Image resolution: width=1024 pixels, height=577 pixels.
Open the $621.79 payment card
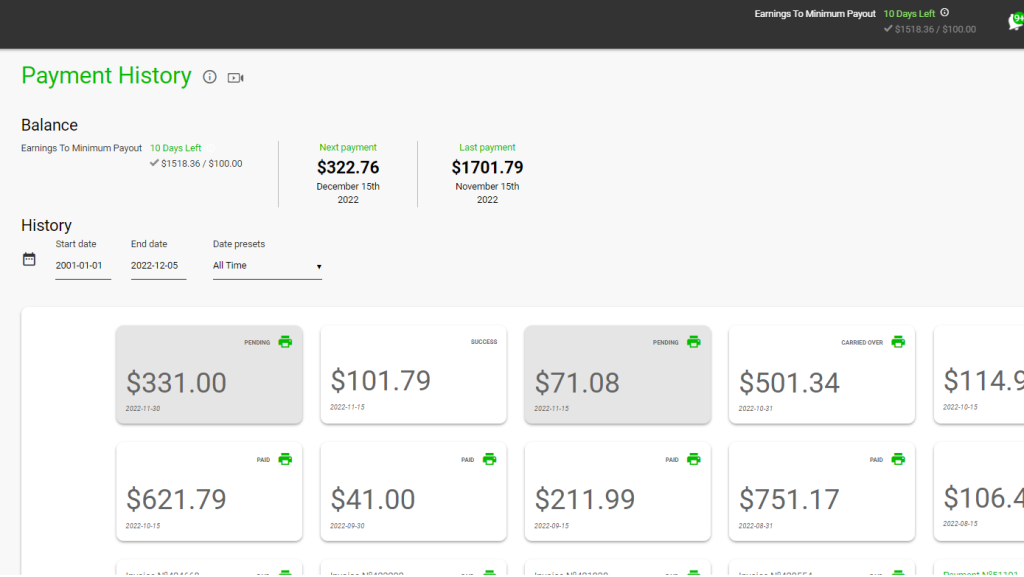pyautogui.click(x=209, y=492)
